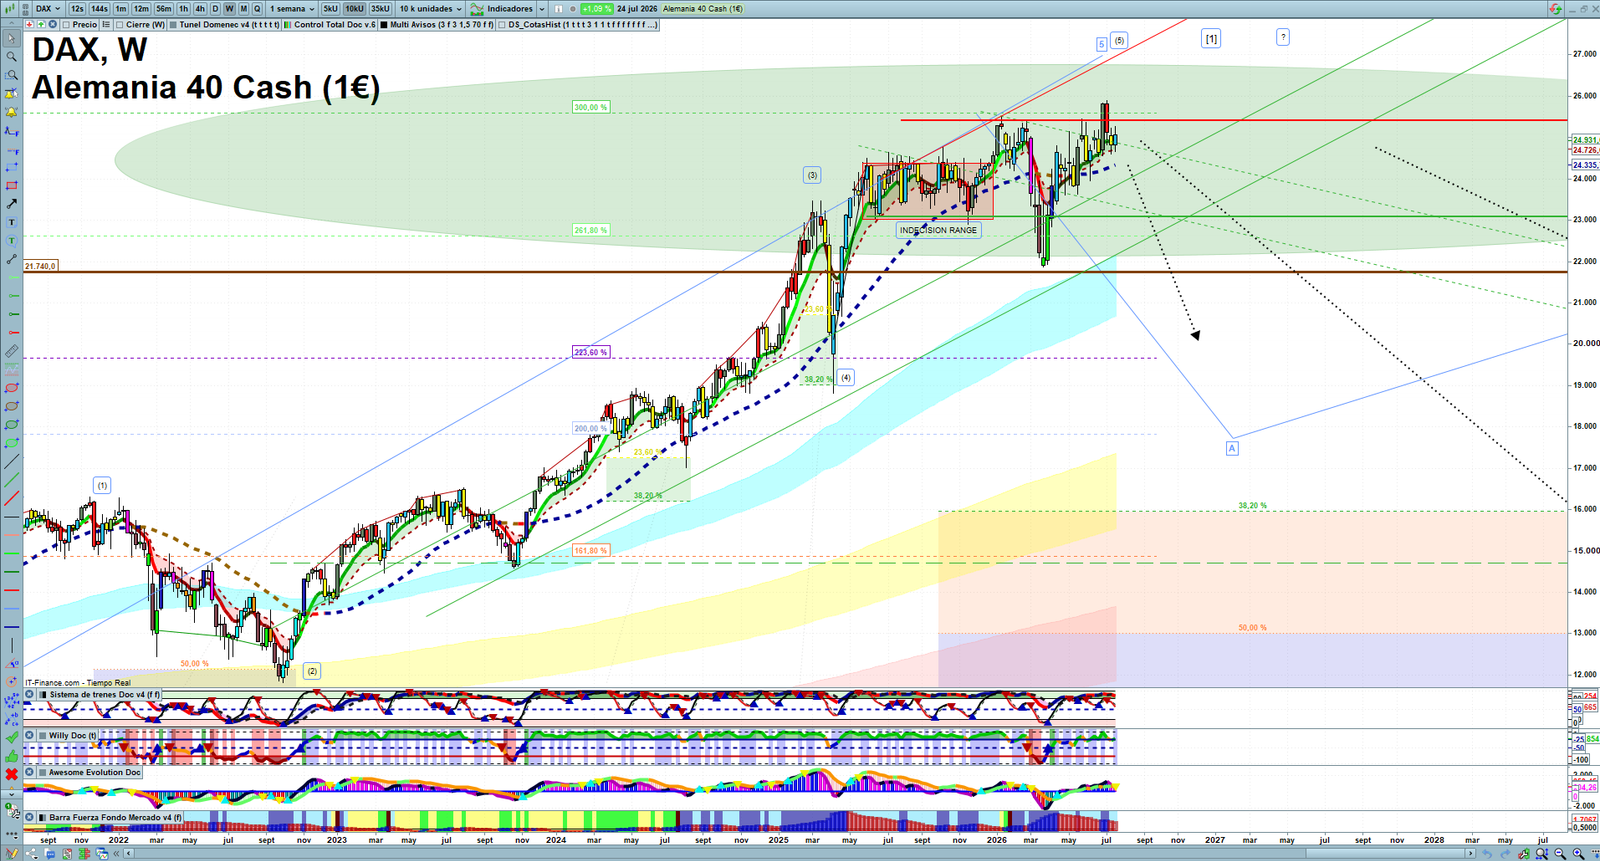
Task: Select the 10kU history size
Action: pos(354,8)
